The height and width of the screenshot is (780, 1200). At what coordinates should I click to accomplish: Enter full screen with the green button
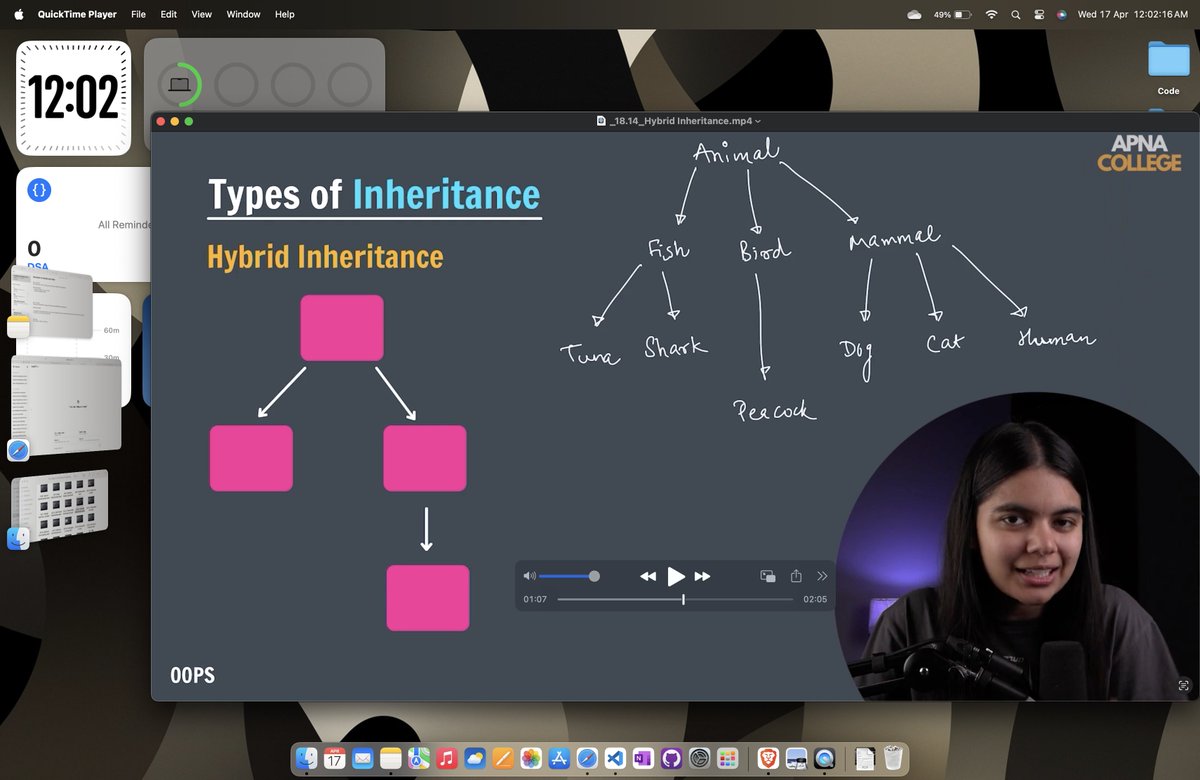[x=188, y=121]
